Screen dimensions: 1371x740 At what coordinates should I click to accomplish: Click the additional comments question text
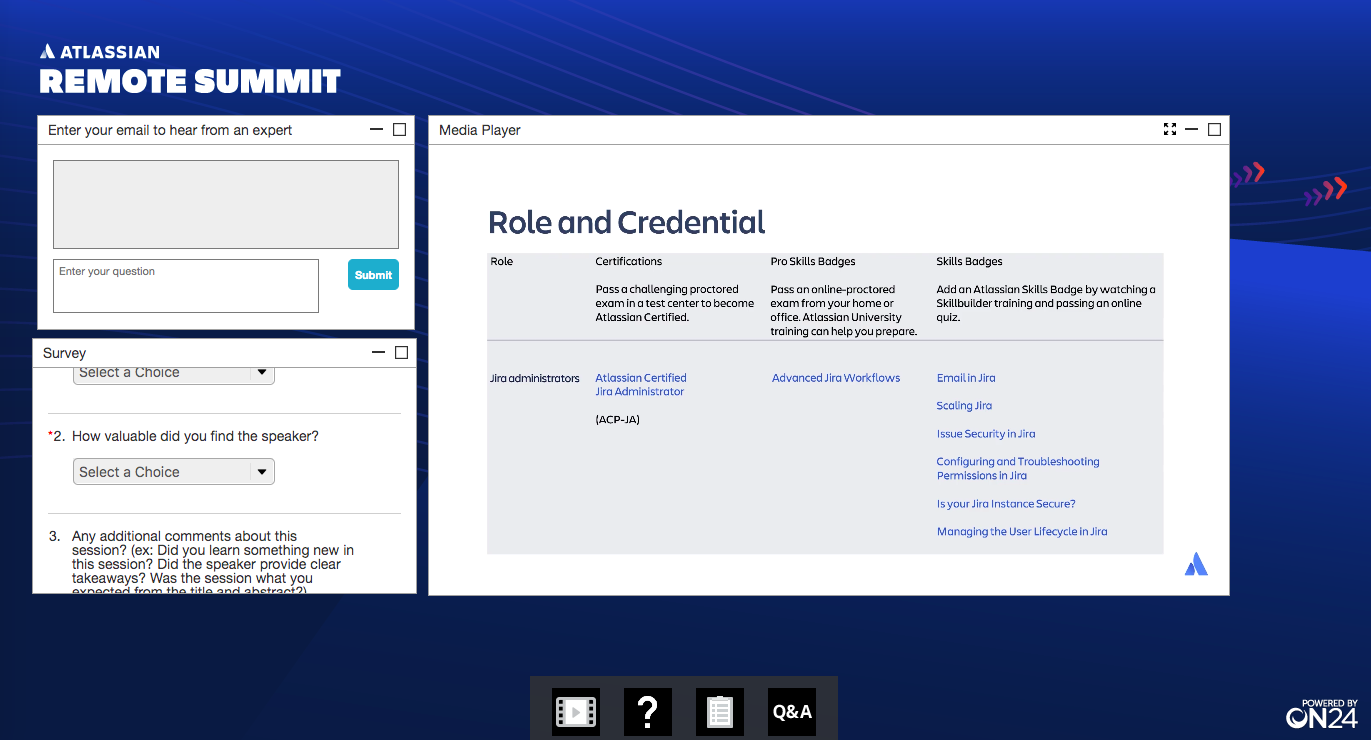tap(213, 564)
